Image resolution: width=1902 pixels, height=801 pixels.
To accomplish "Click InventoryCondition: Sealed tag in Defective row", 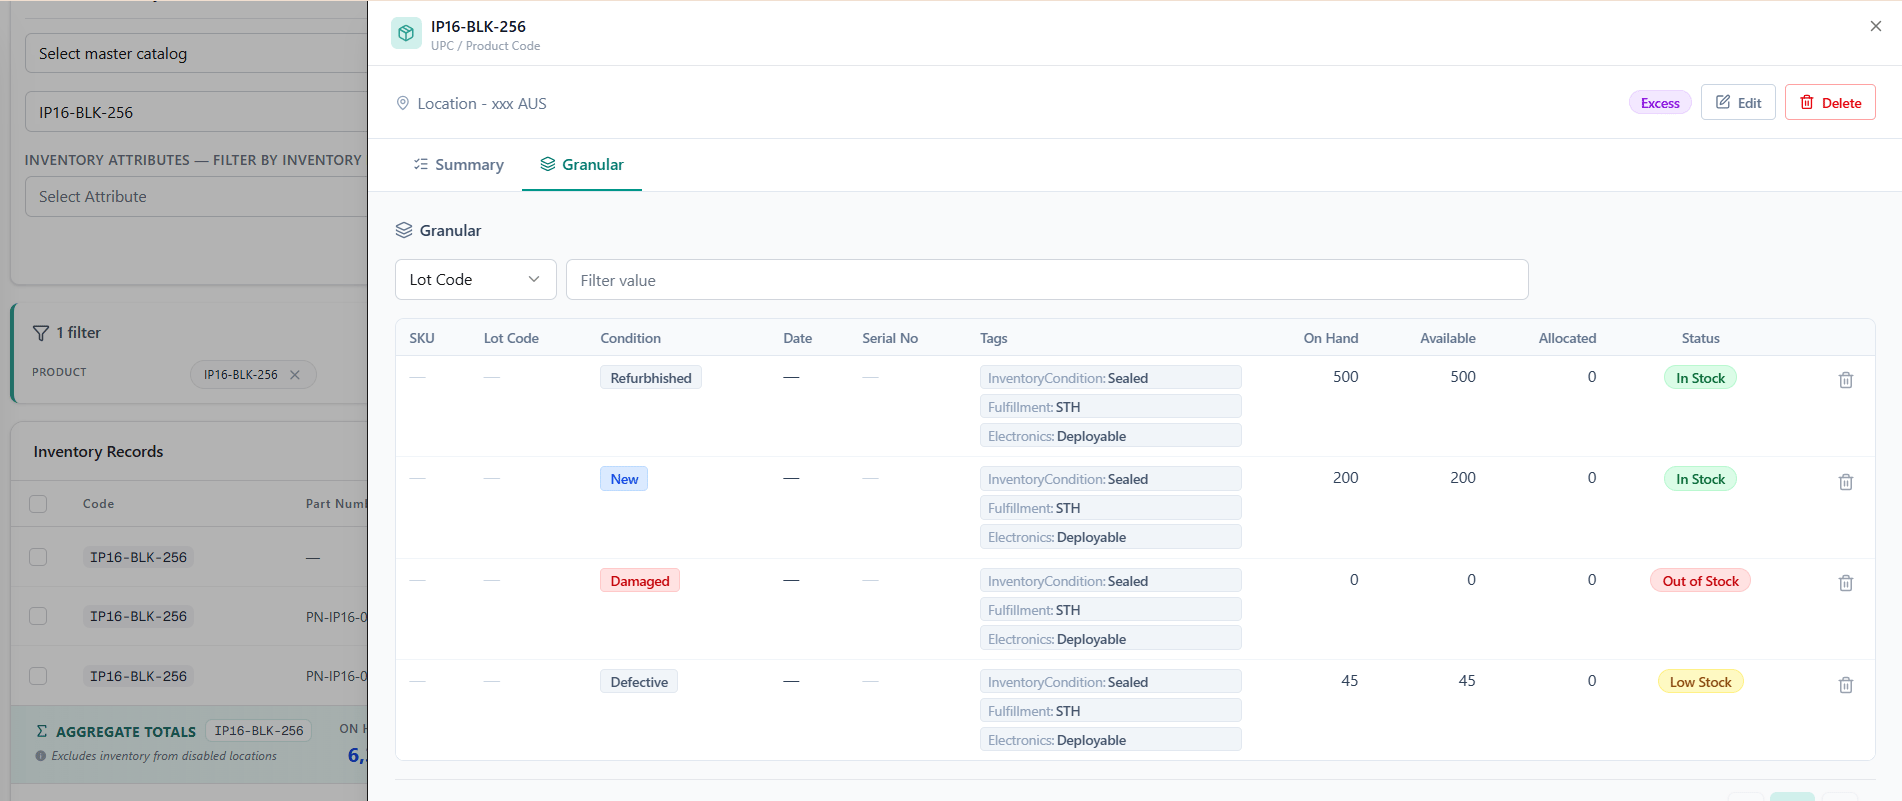I will pos(1110,682).
